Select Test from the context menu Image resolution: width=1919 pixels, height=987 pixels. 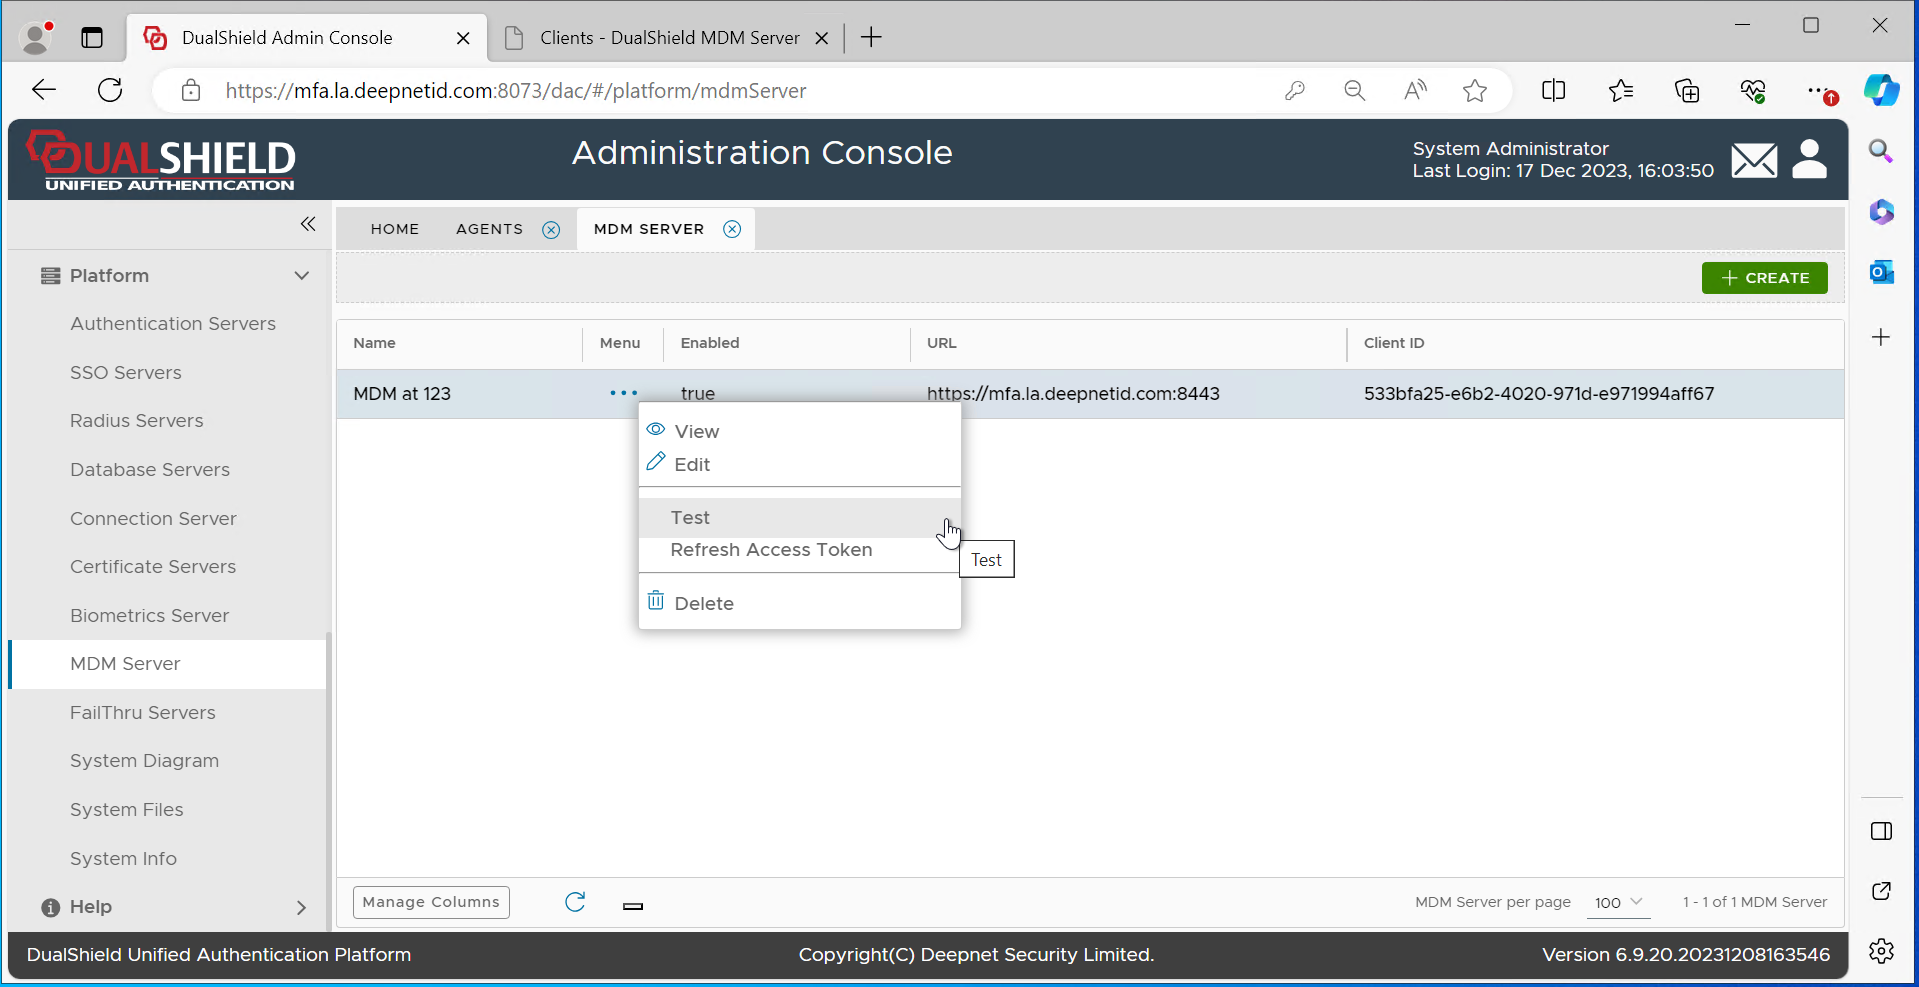(x=691, y=518)
